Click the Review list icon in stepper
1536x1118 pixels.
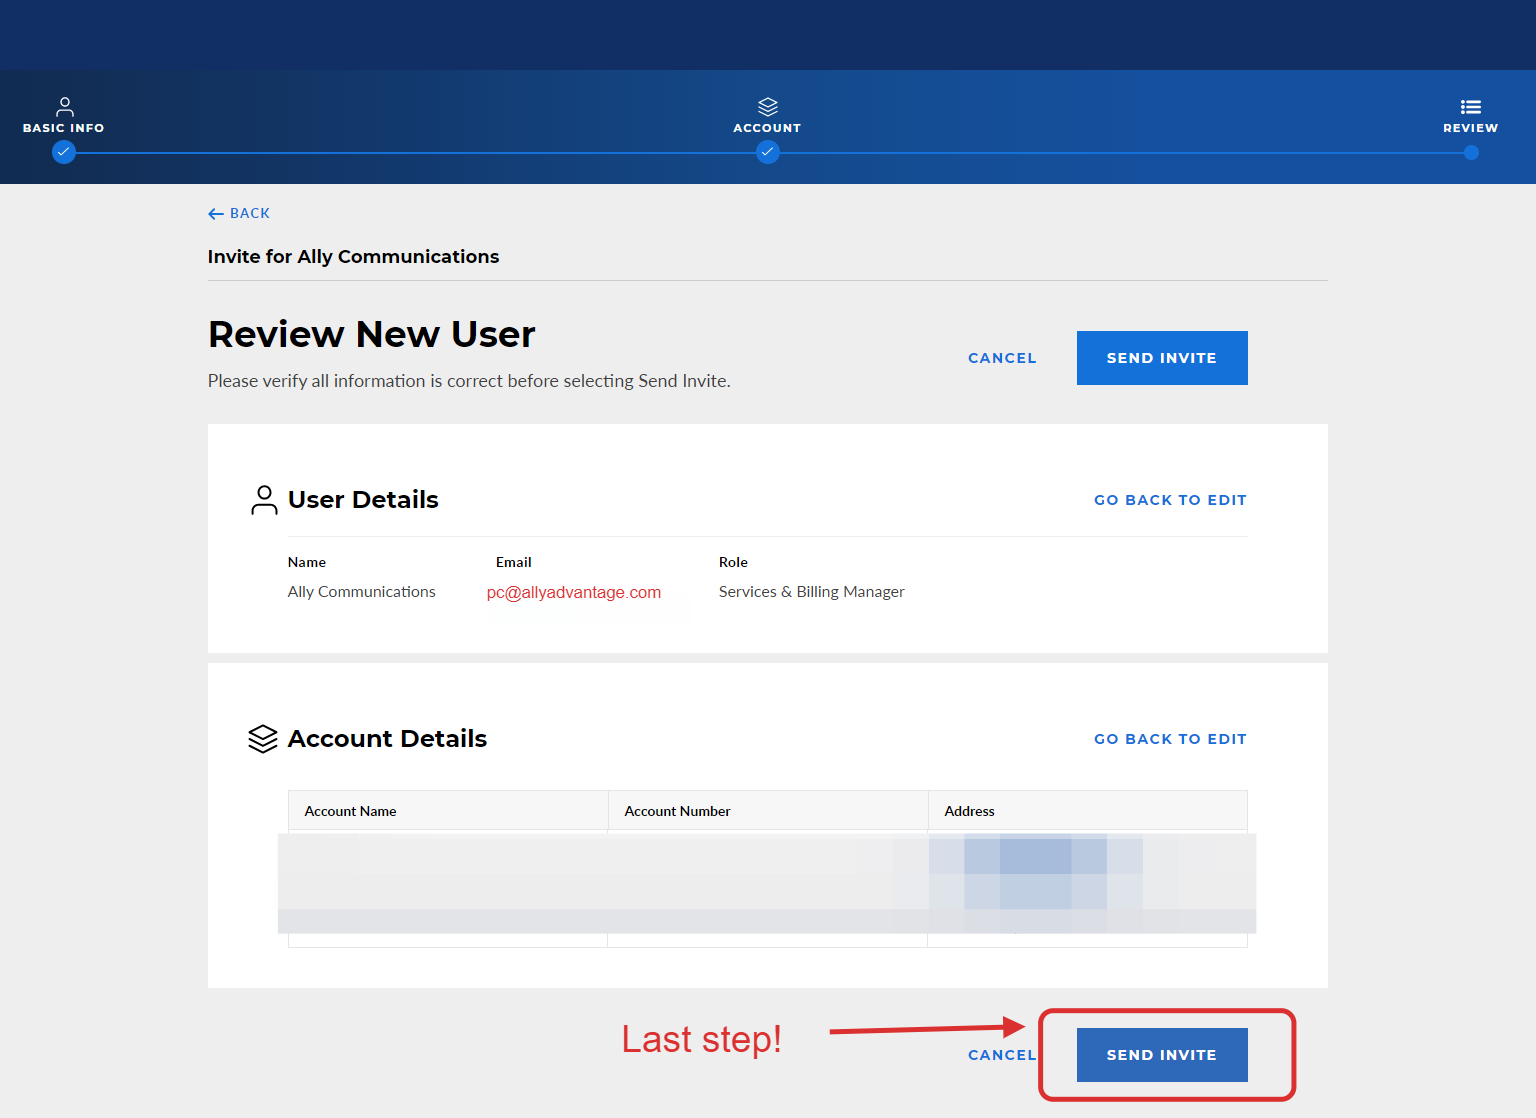(1471, 107)
